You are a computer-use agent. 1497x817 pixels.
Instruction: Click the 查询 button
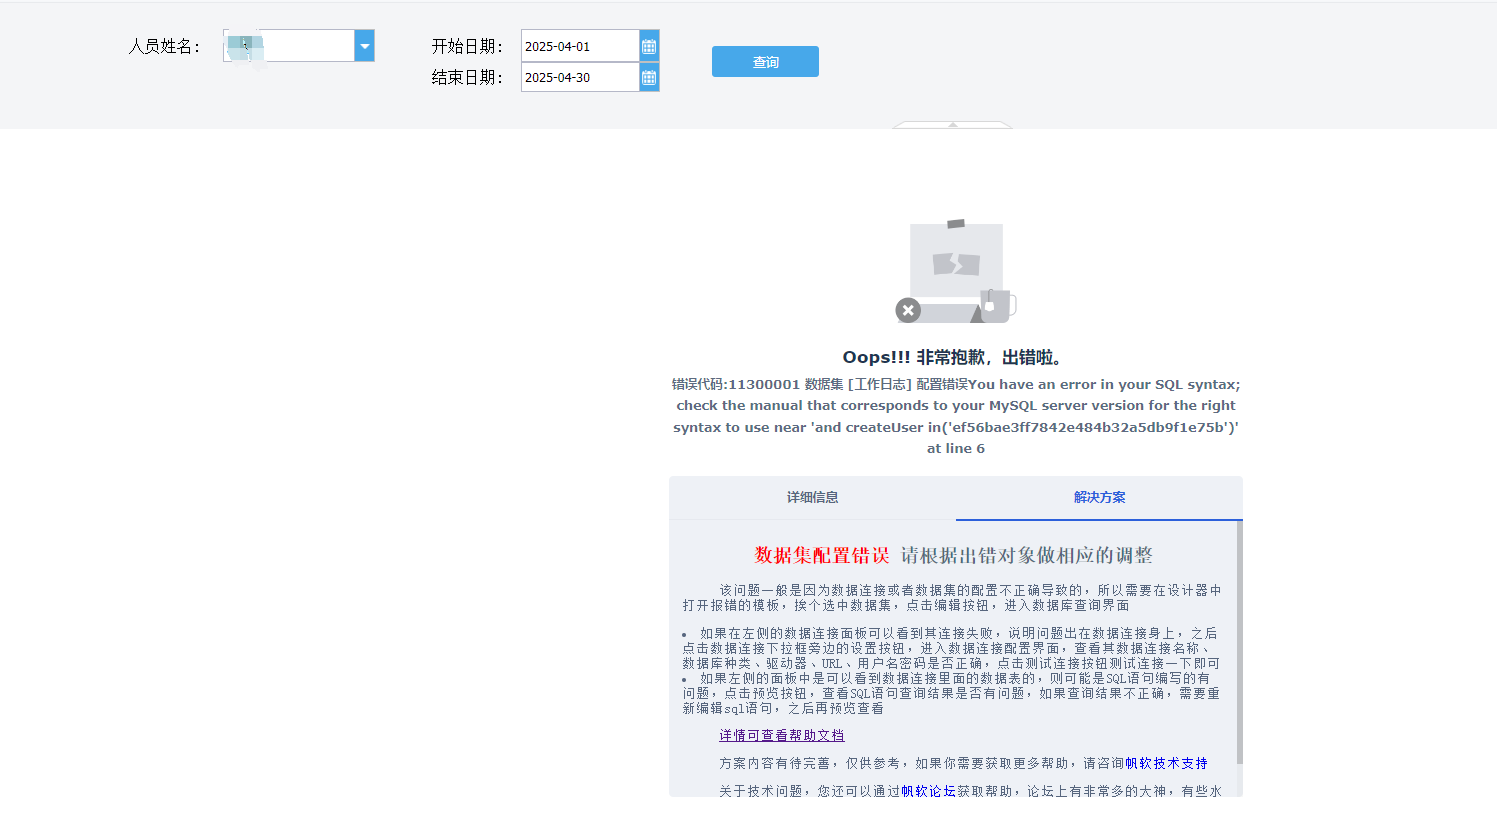(x=765, y=62)
